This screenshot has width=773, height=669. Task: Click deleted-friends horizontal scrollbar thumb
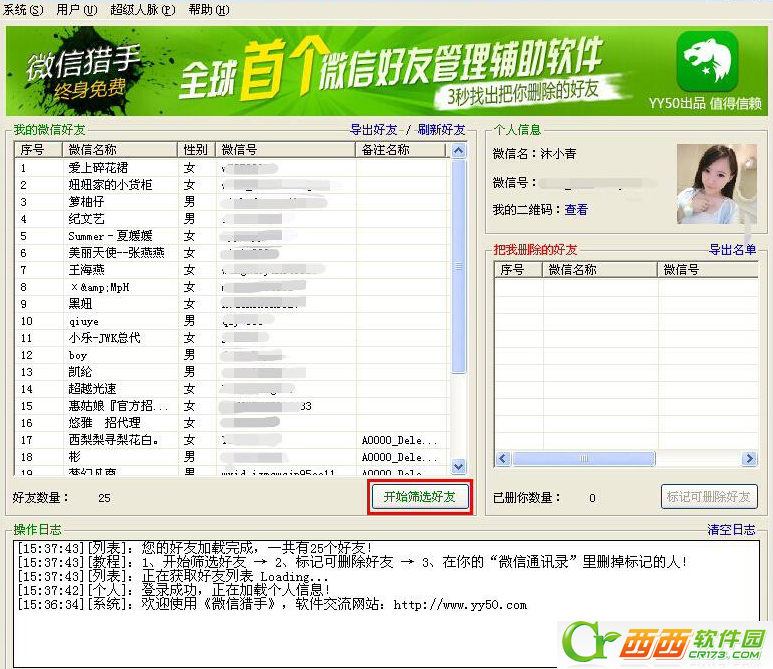584,458
